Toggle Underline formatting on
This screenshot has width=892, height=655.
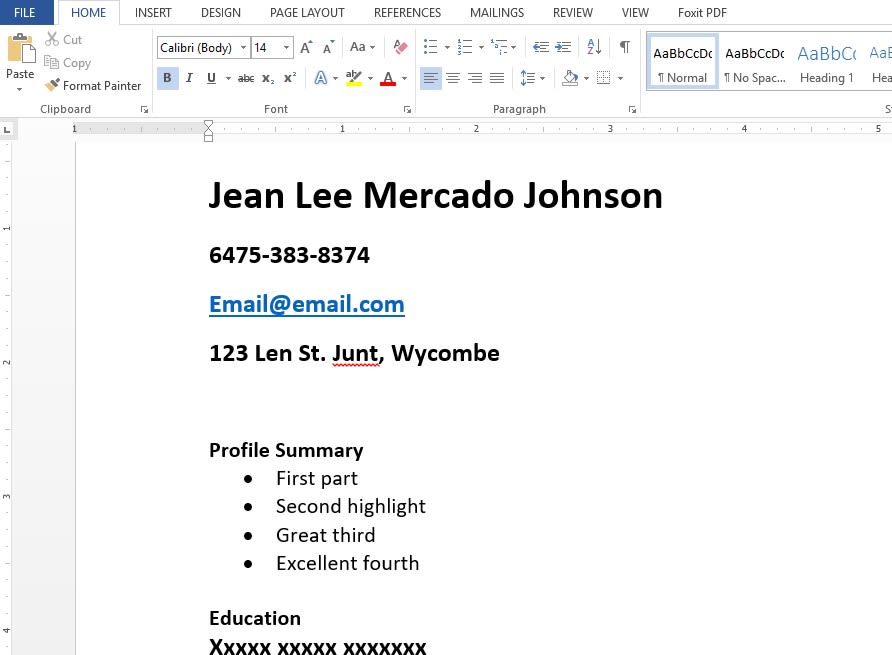210,78
